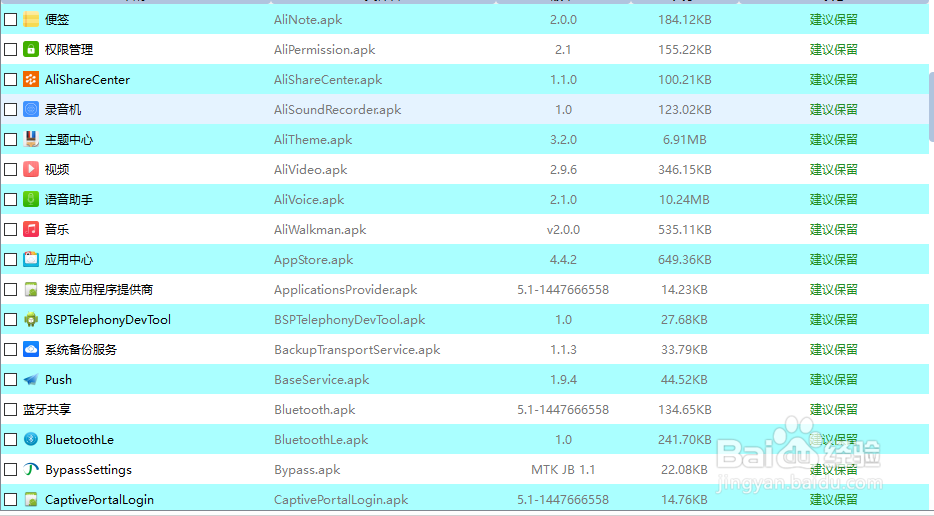Enable the 视频 row checkbox
Image resolution: width=934 pixels, height=516 pixels.
coord(10,169)
